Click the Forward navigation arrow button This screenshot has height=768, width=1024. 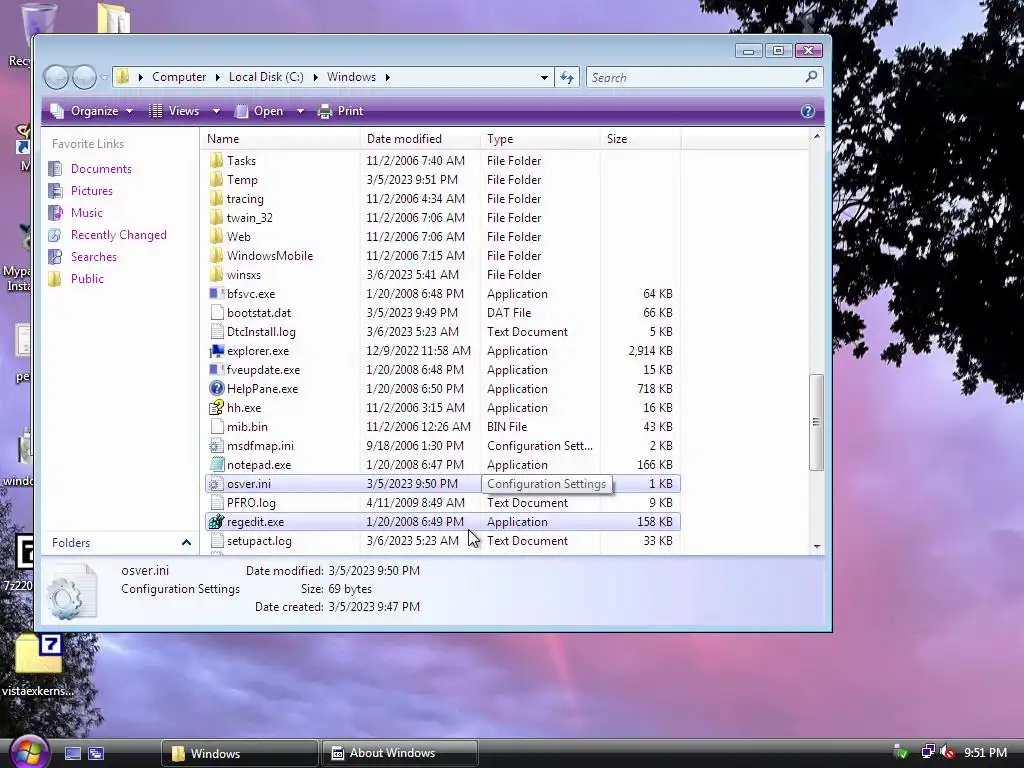pyautogui.click(x=84, y=78)
